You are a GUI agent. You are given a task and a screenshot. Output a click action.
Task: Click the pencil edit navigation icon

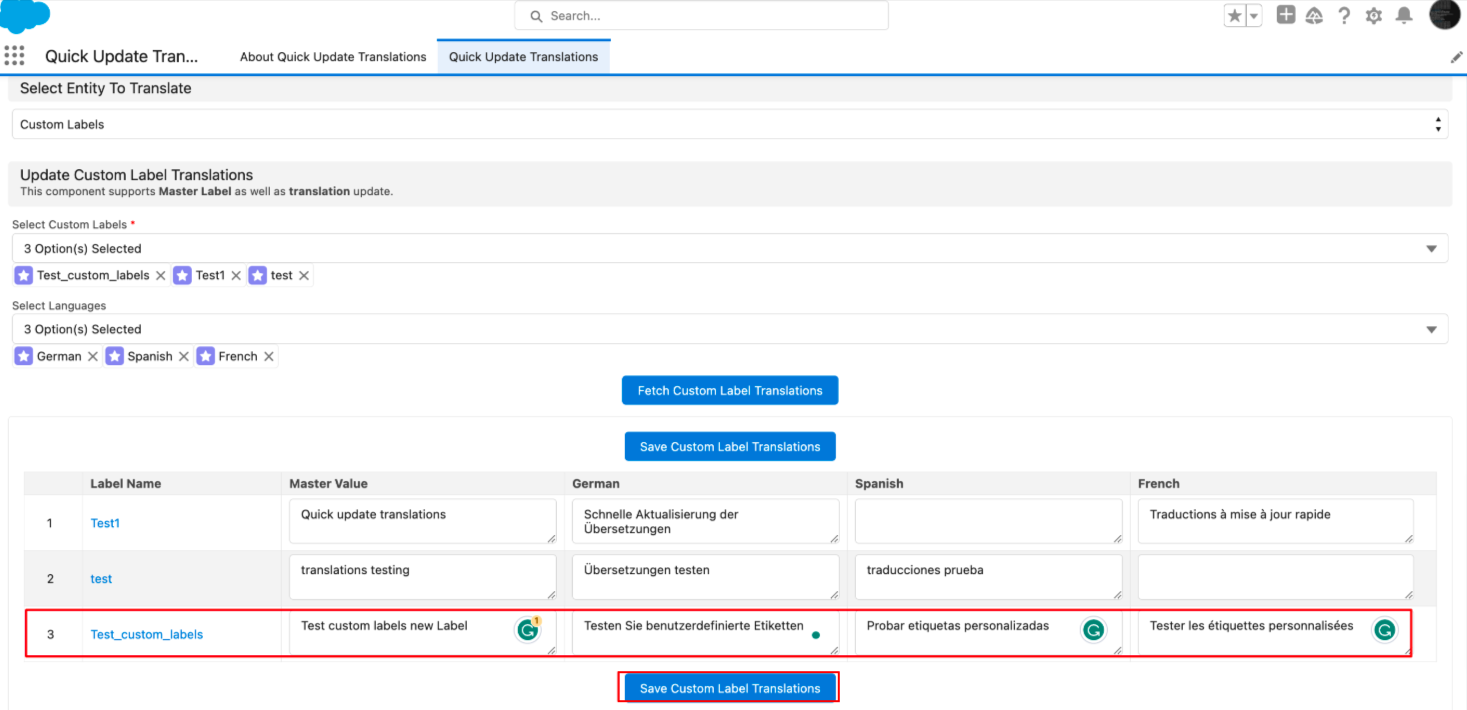1457,57
